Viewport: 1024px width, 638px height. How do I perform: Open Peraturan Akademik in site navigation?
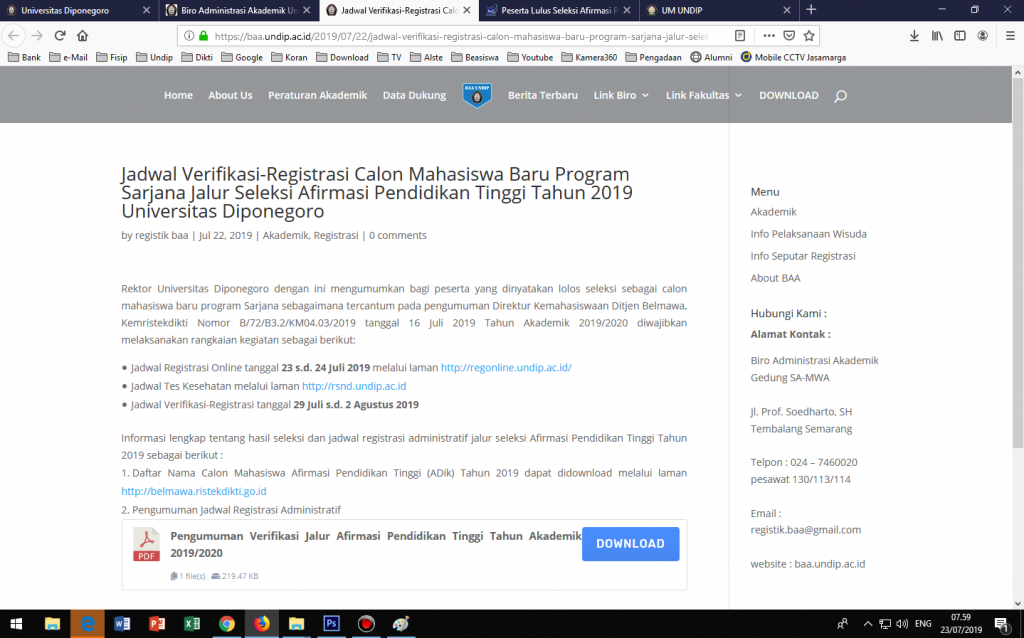pos(317,95)
